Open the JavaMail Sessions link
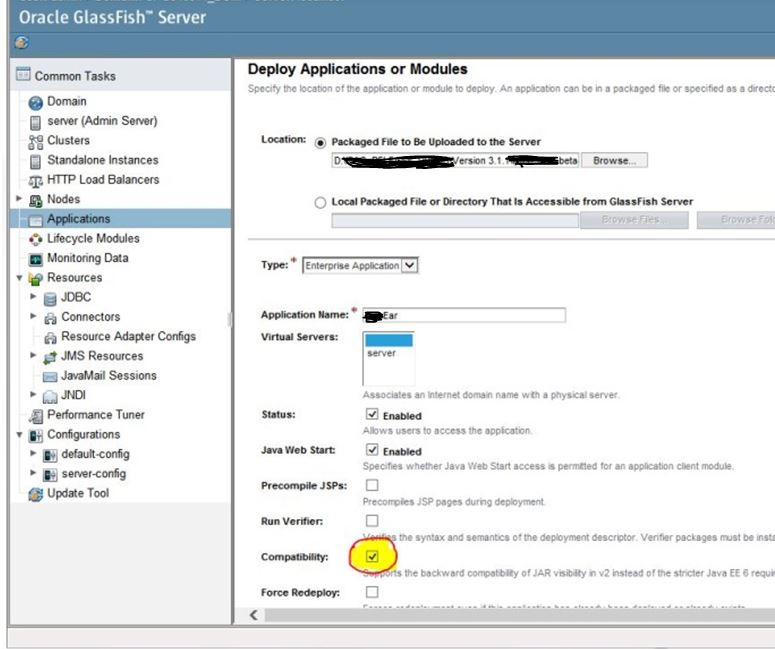 [x=109, y=376]
